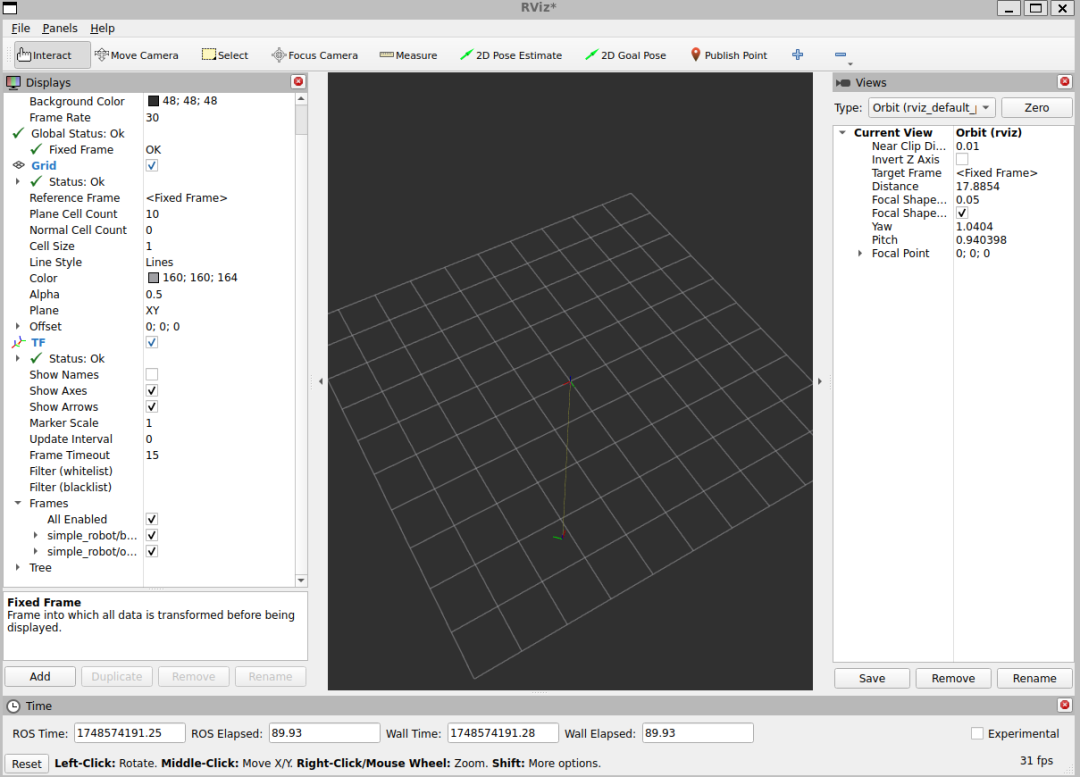Click the Reset time button
The image size is (1080, 777).
(x=27, y=763)
